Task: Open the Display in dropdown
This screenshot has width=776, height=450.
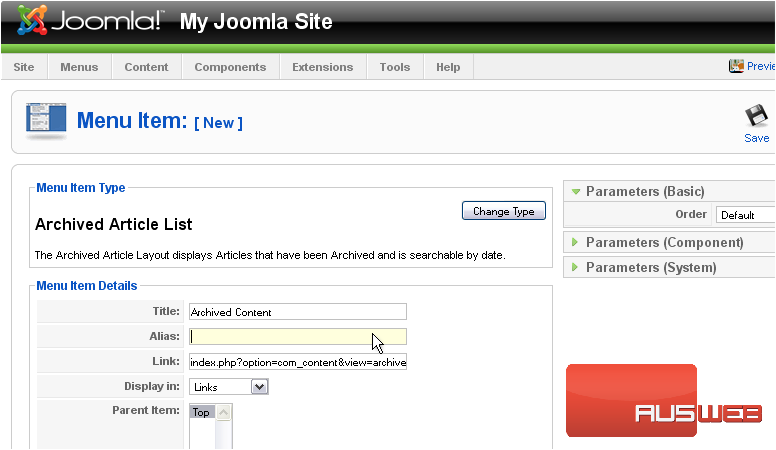Action: point(229,387)
